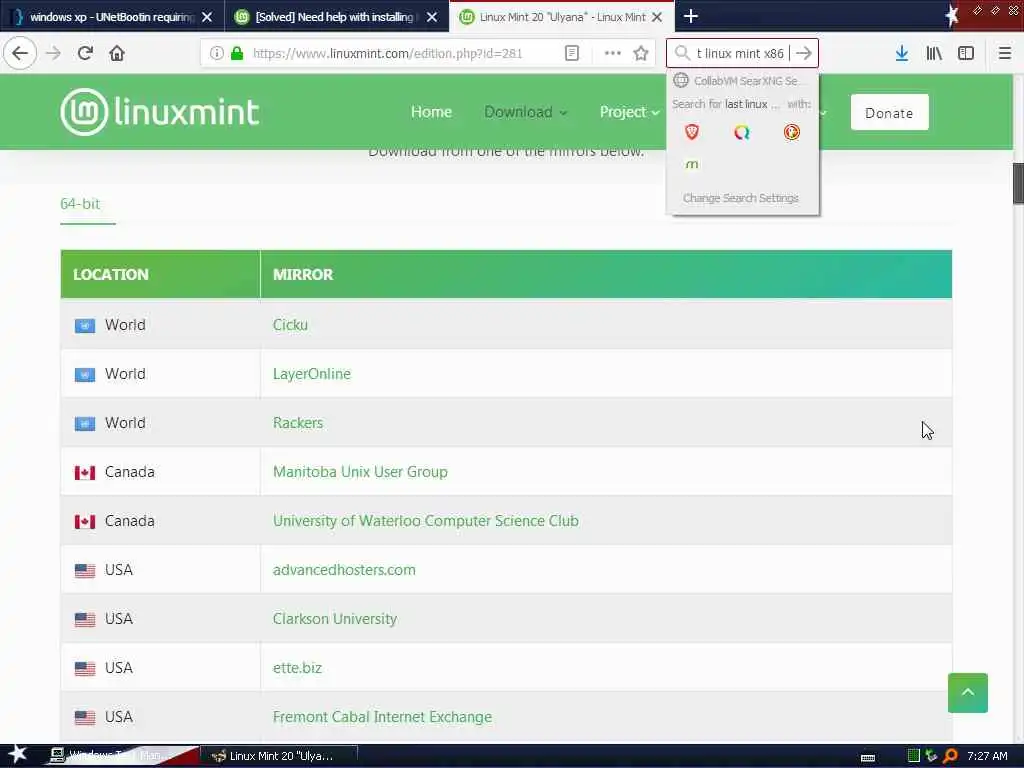Open the browser hamburger menu
The image size is (1024, 768).
click(1004, 53)
